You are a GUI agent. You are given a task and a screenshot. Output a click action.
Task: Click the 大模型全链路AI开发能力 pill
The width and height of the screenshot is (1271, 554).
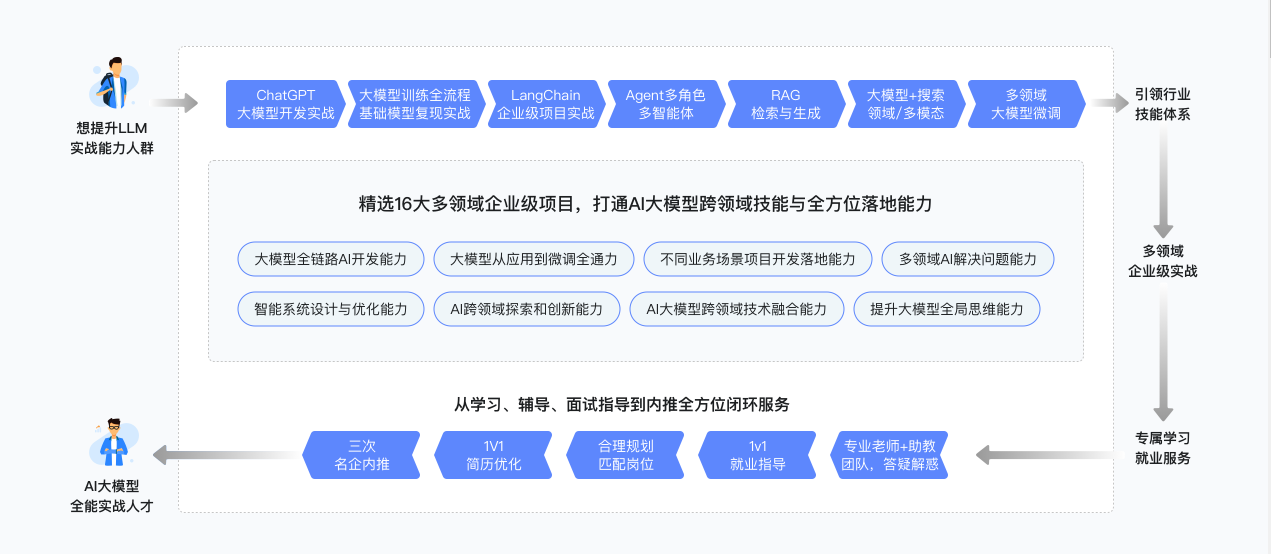point(331,259)
